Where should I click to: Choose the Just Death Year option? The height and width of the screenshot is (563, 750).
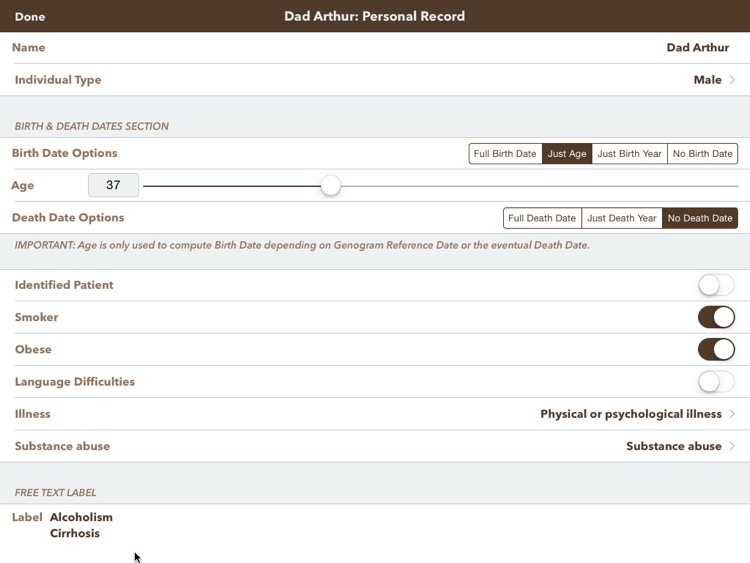click(622, 218)
